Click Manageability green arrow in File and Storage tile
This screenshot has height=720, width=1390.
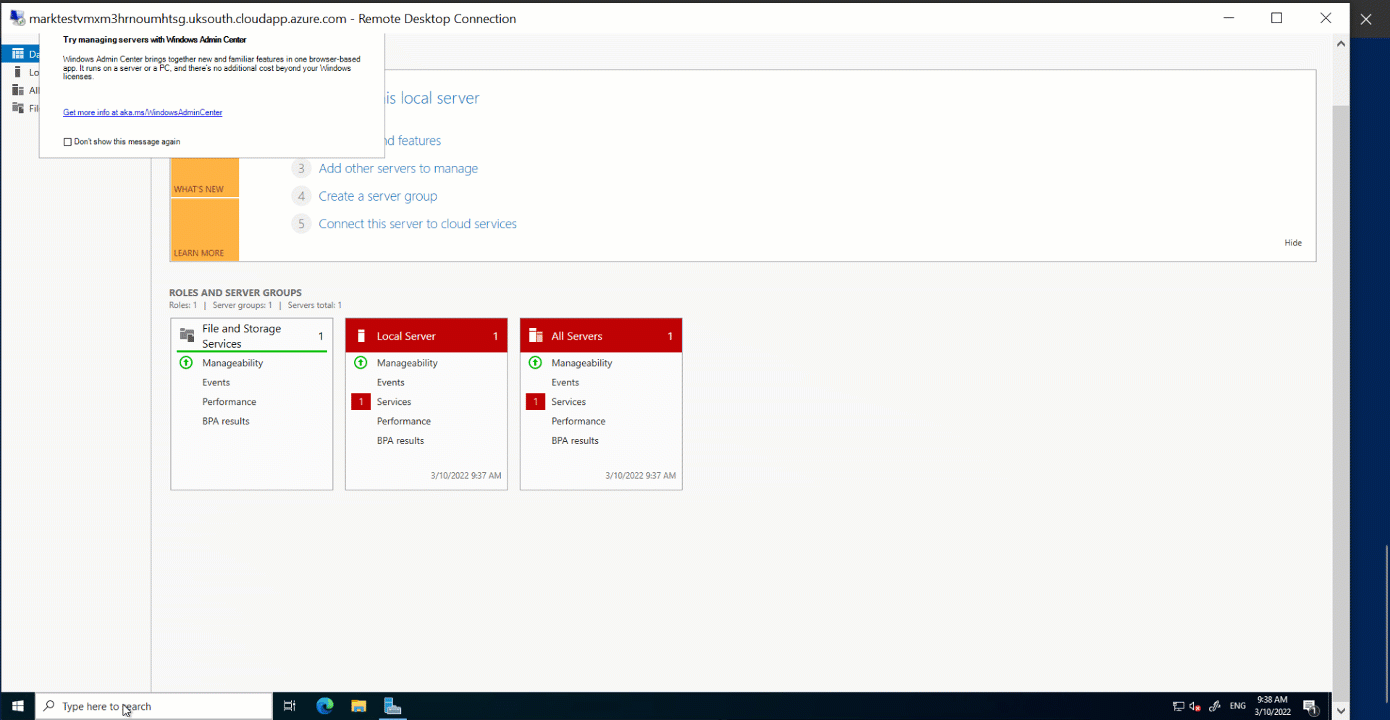[186, 363]
